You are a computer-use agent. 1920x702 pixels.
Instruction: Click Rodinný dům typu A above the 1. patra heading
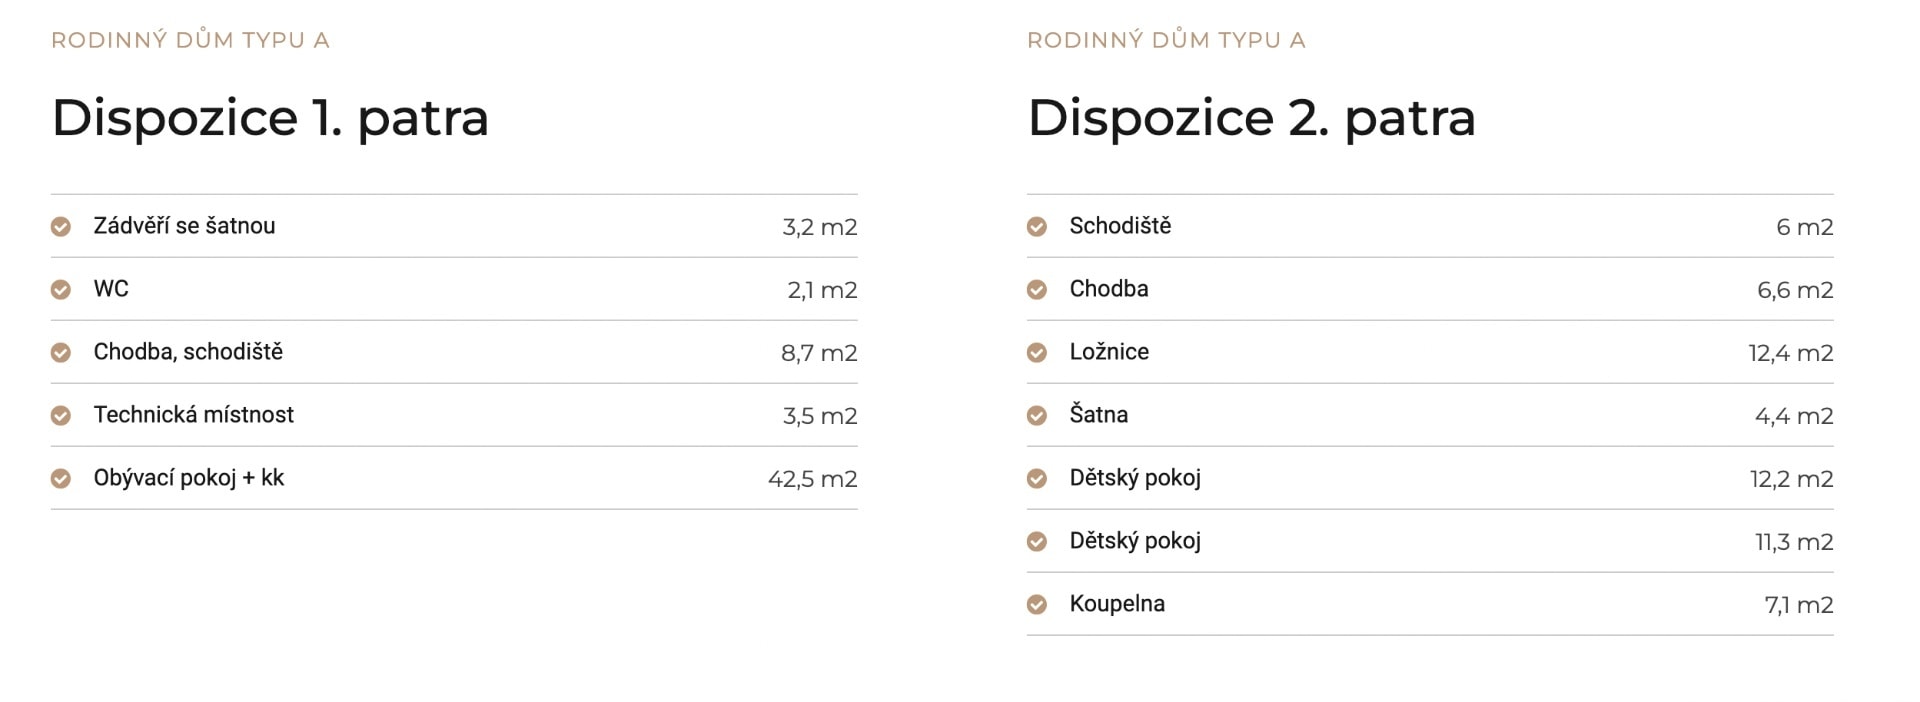point(190,40)
